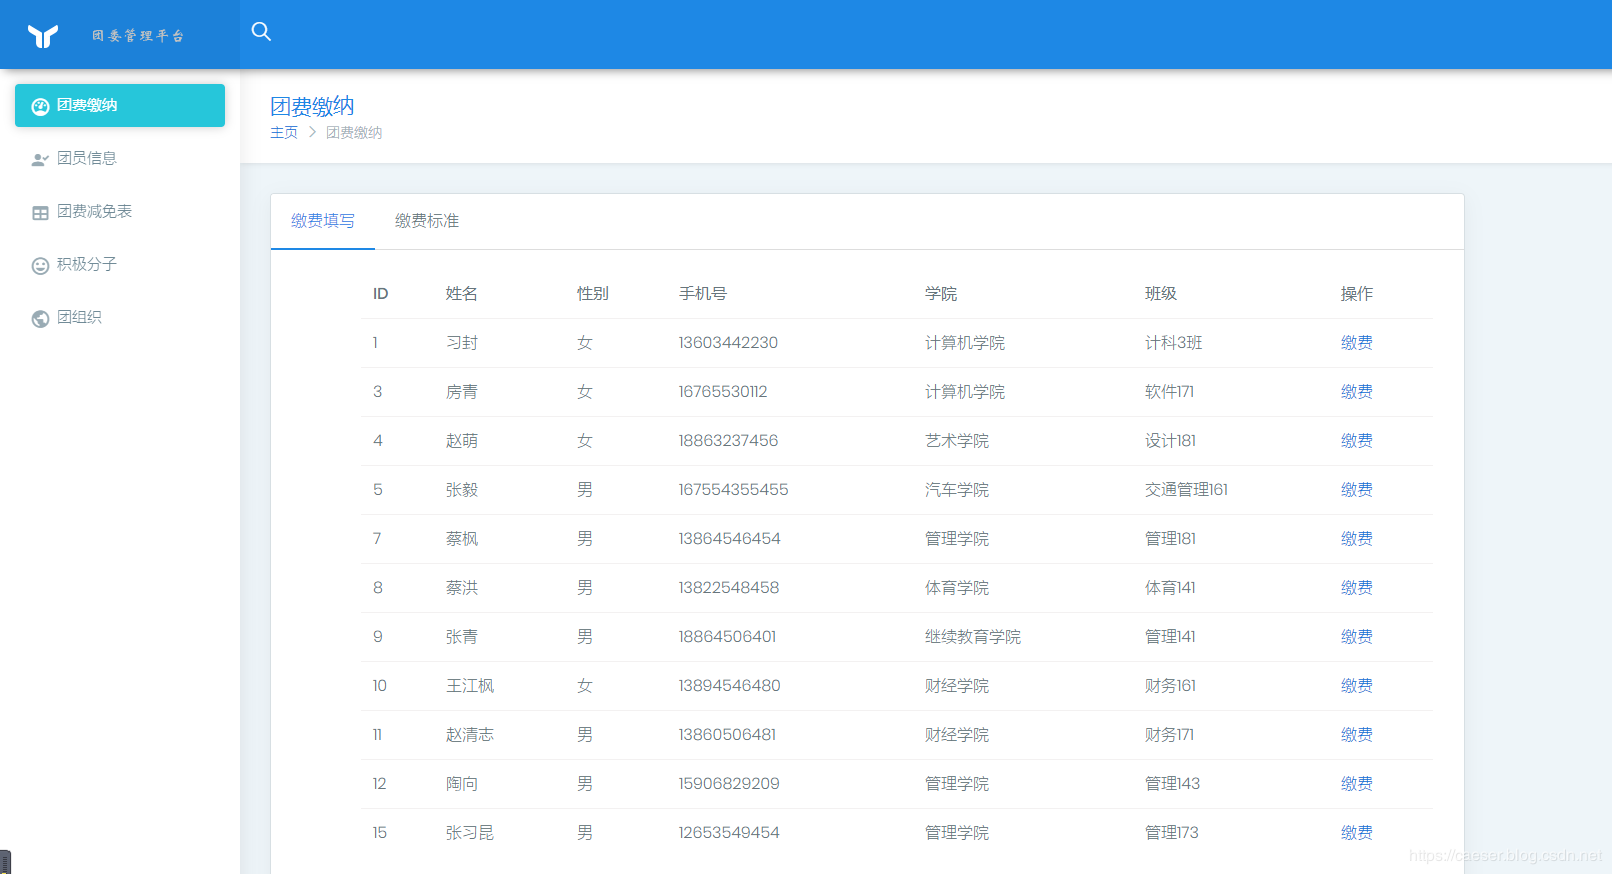Image resolution: width=1612 pixels, height=874 pixels.
Task: Click the name cell 张习昆
Action: (x=470, y=833)
